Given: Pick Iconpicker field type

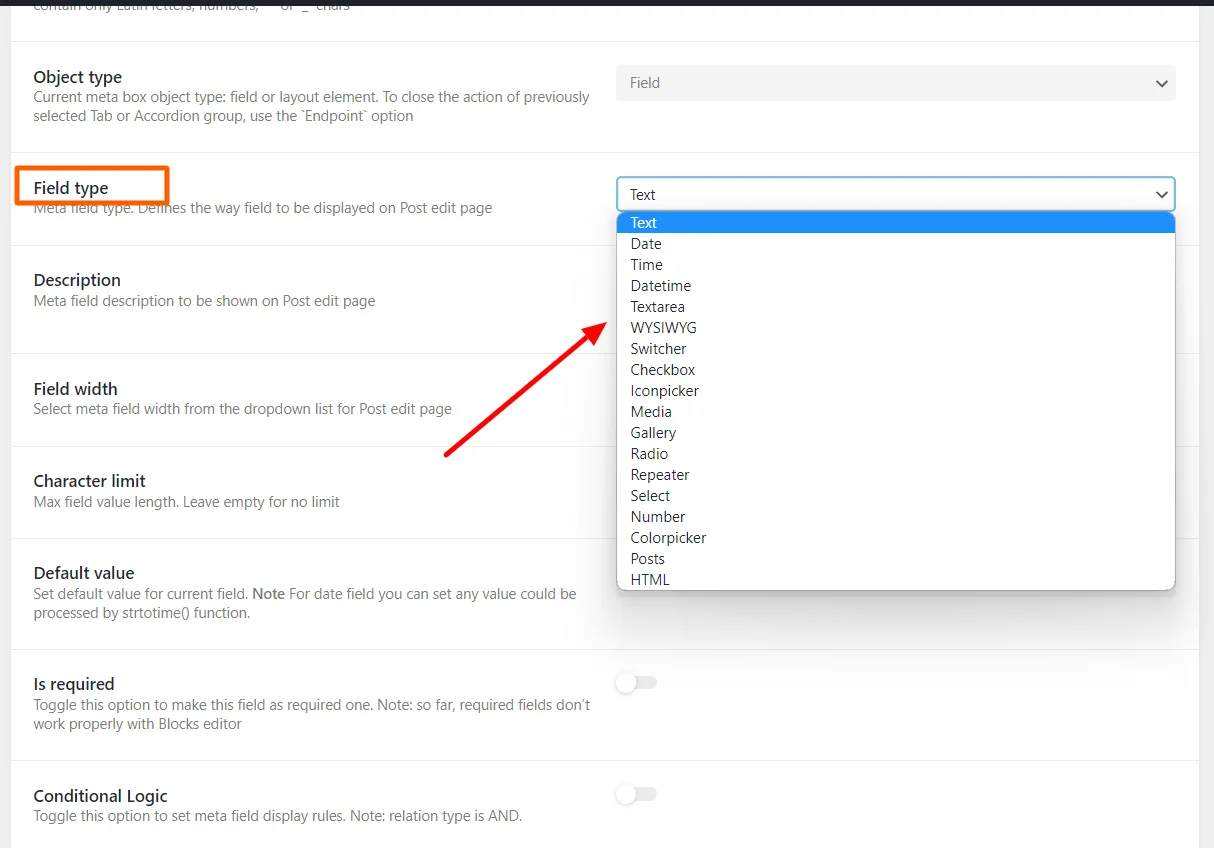Looking at the screenshot, I should [895, 391].
